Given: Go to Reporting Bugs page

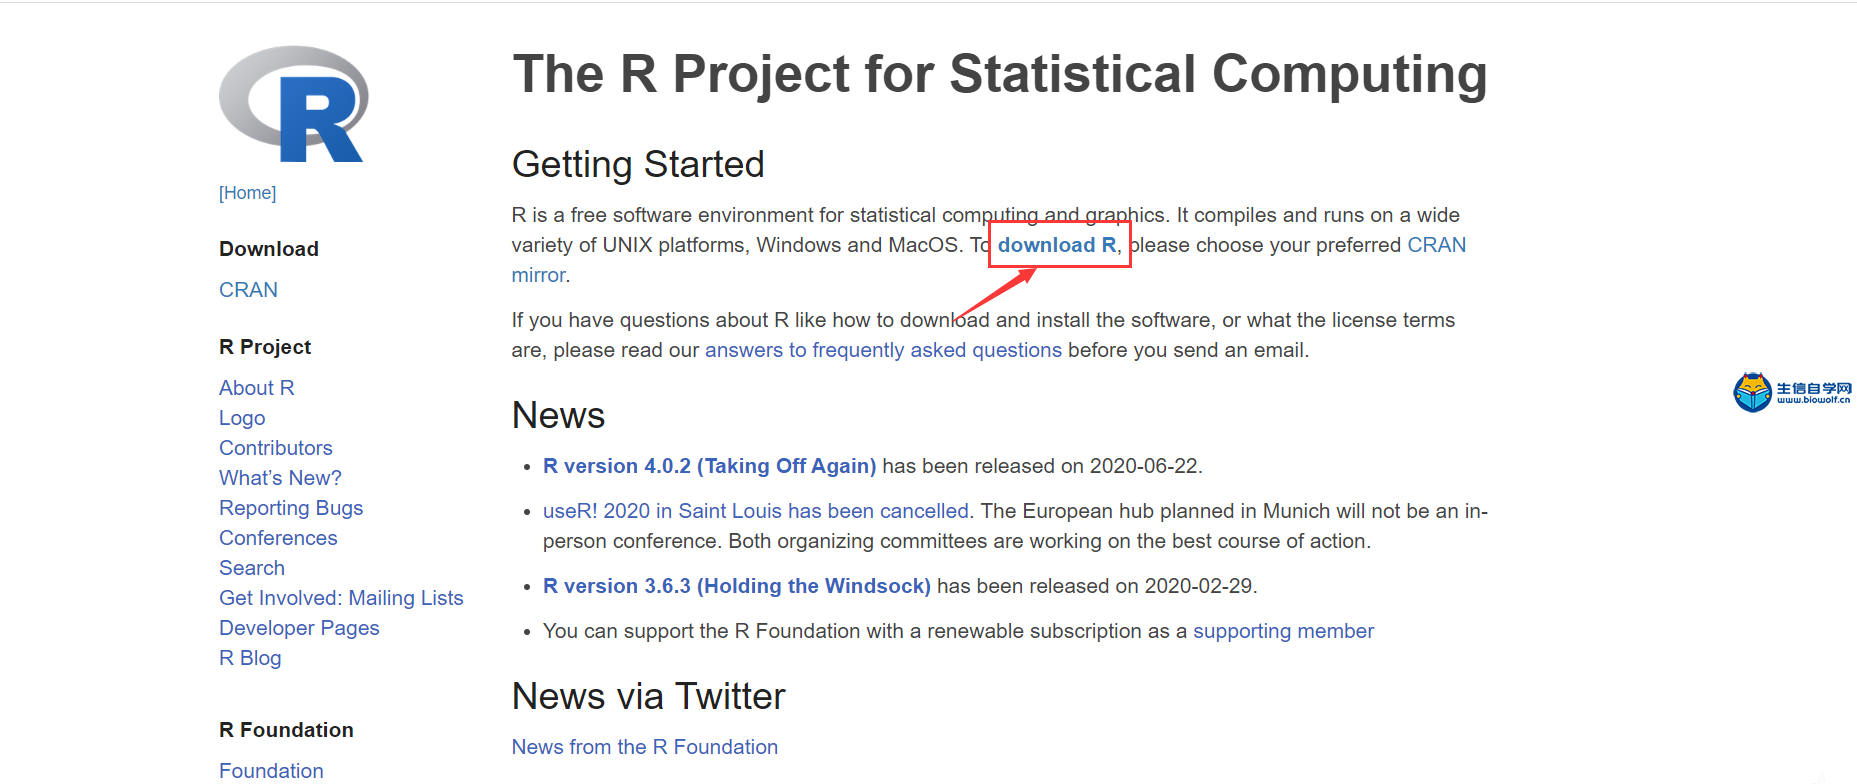Looking at the screenshot, I should (291, 508).
